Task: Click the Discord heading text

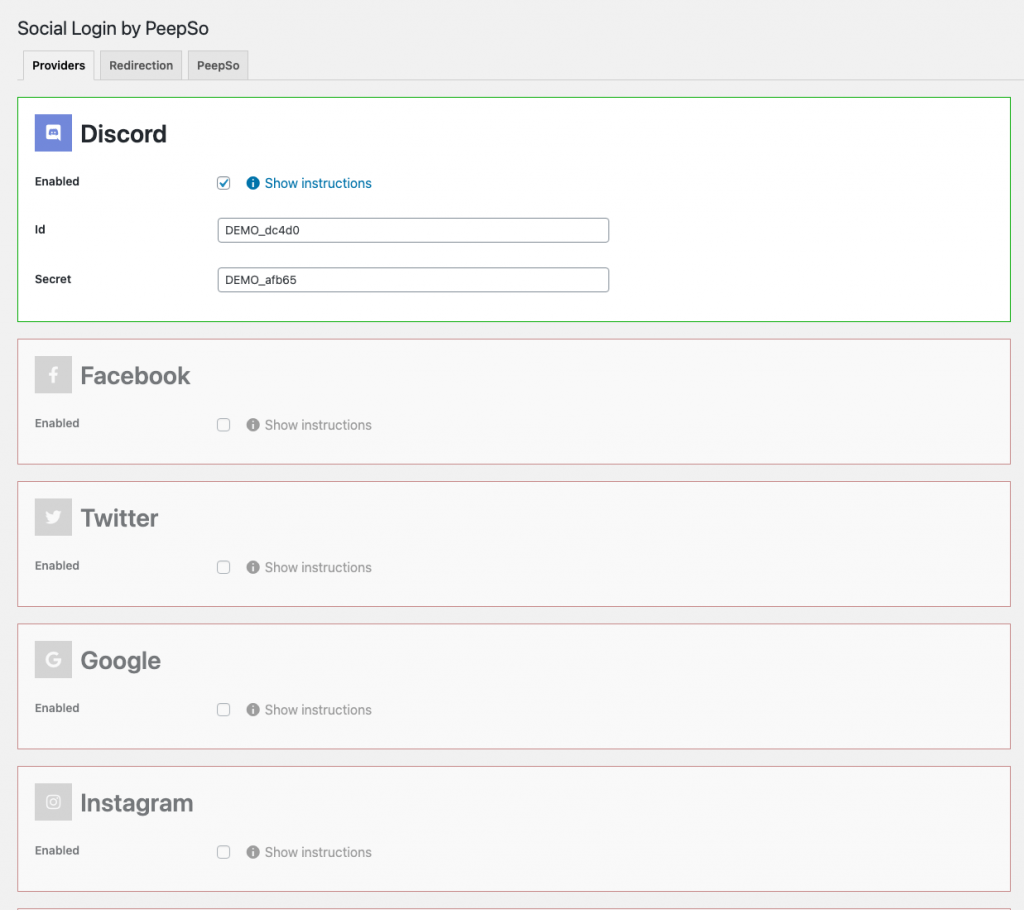Action: 123,134
